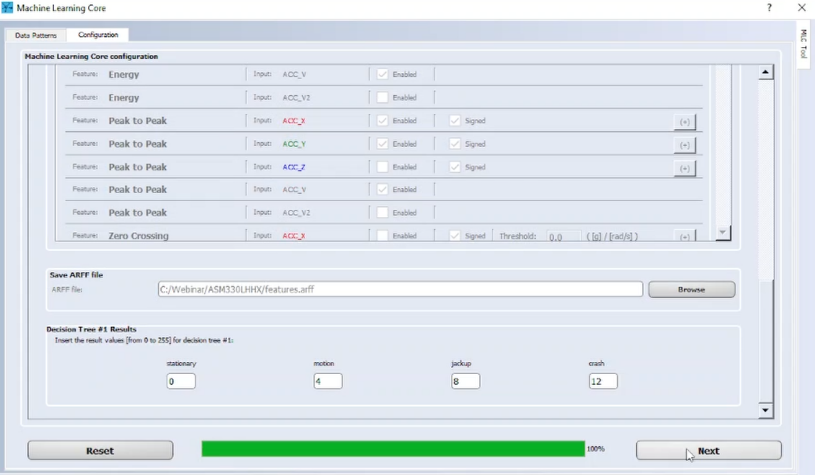Switch to the Data Patterns tab
The width and height of the screenshot is (815, 475).
tap(36, 35)
